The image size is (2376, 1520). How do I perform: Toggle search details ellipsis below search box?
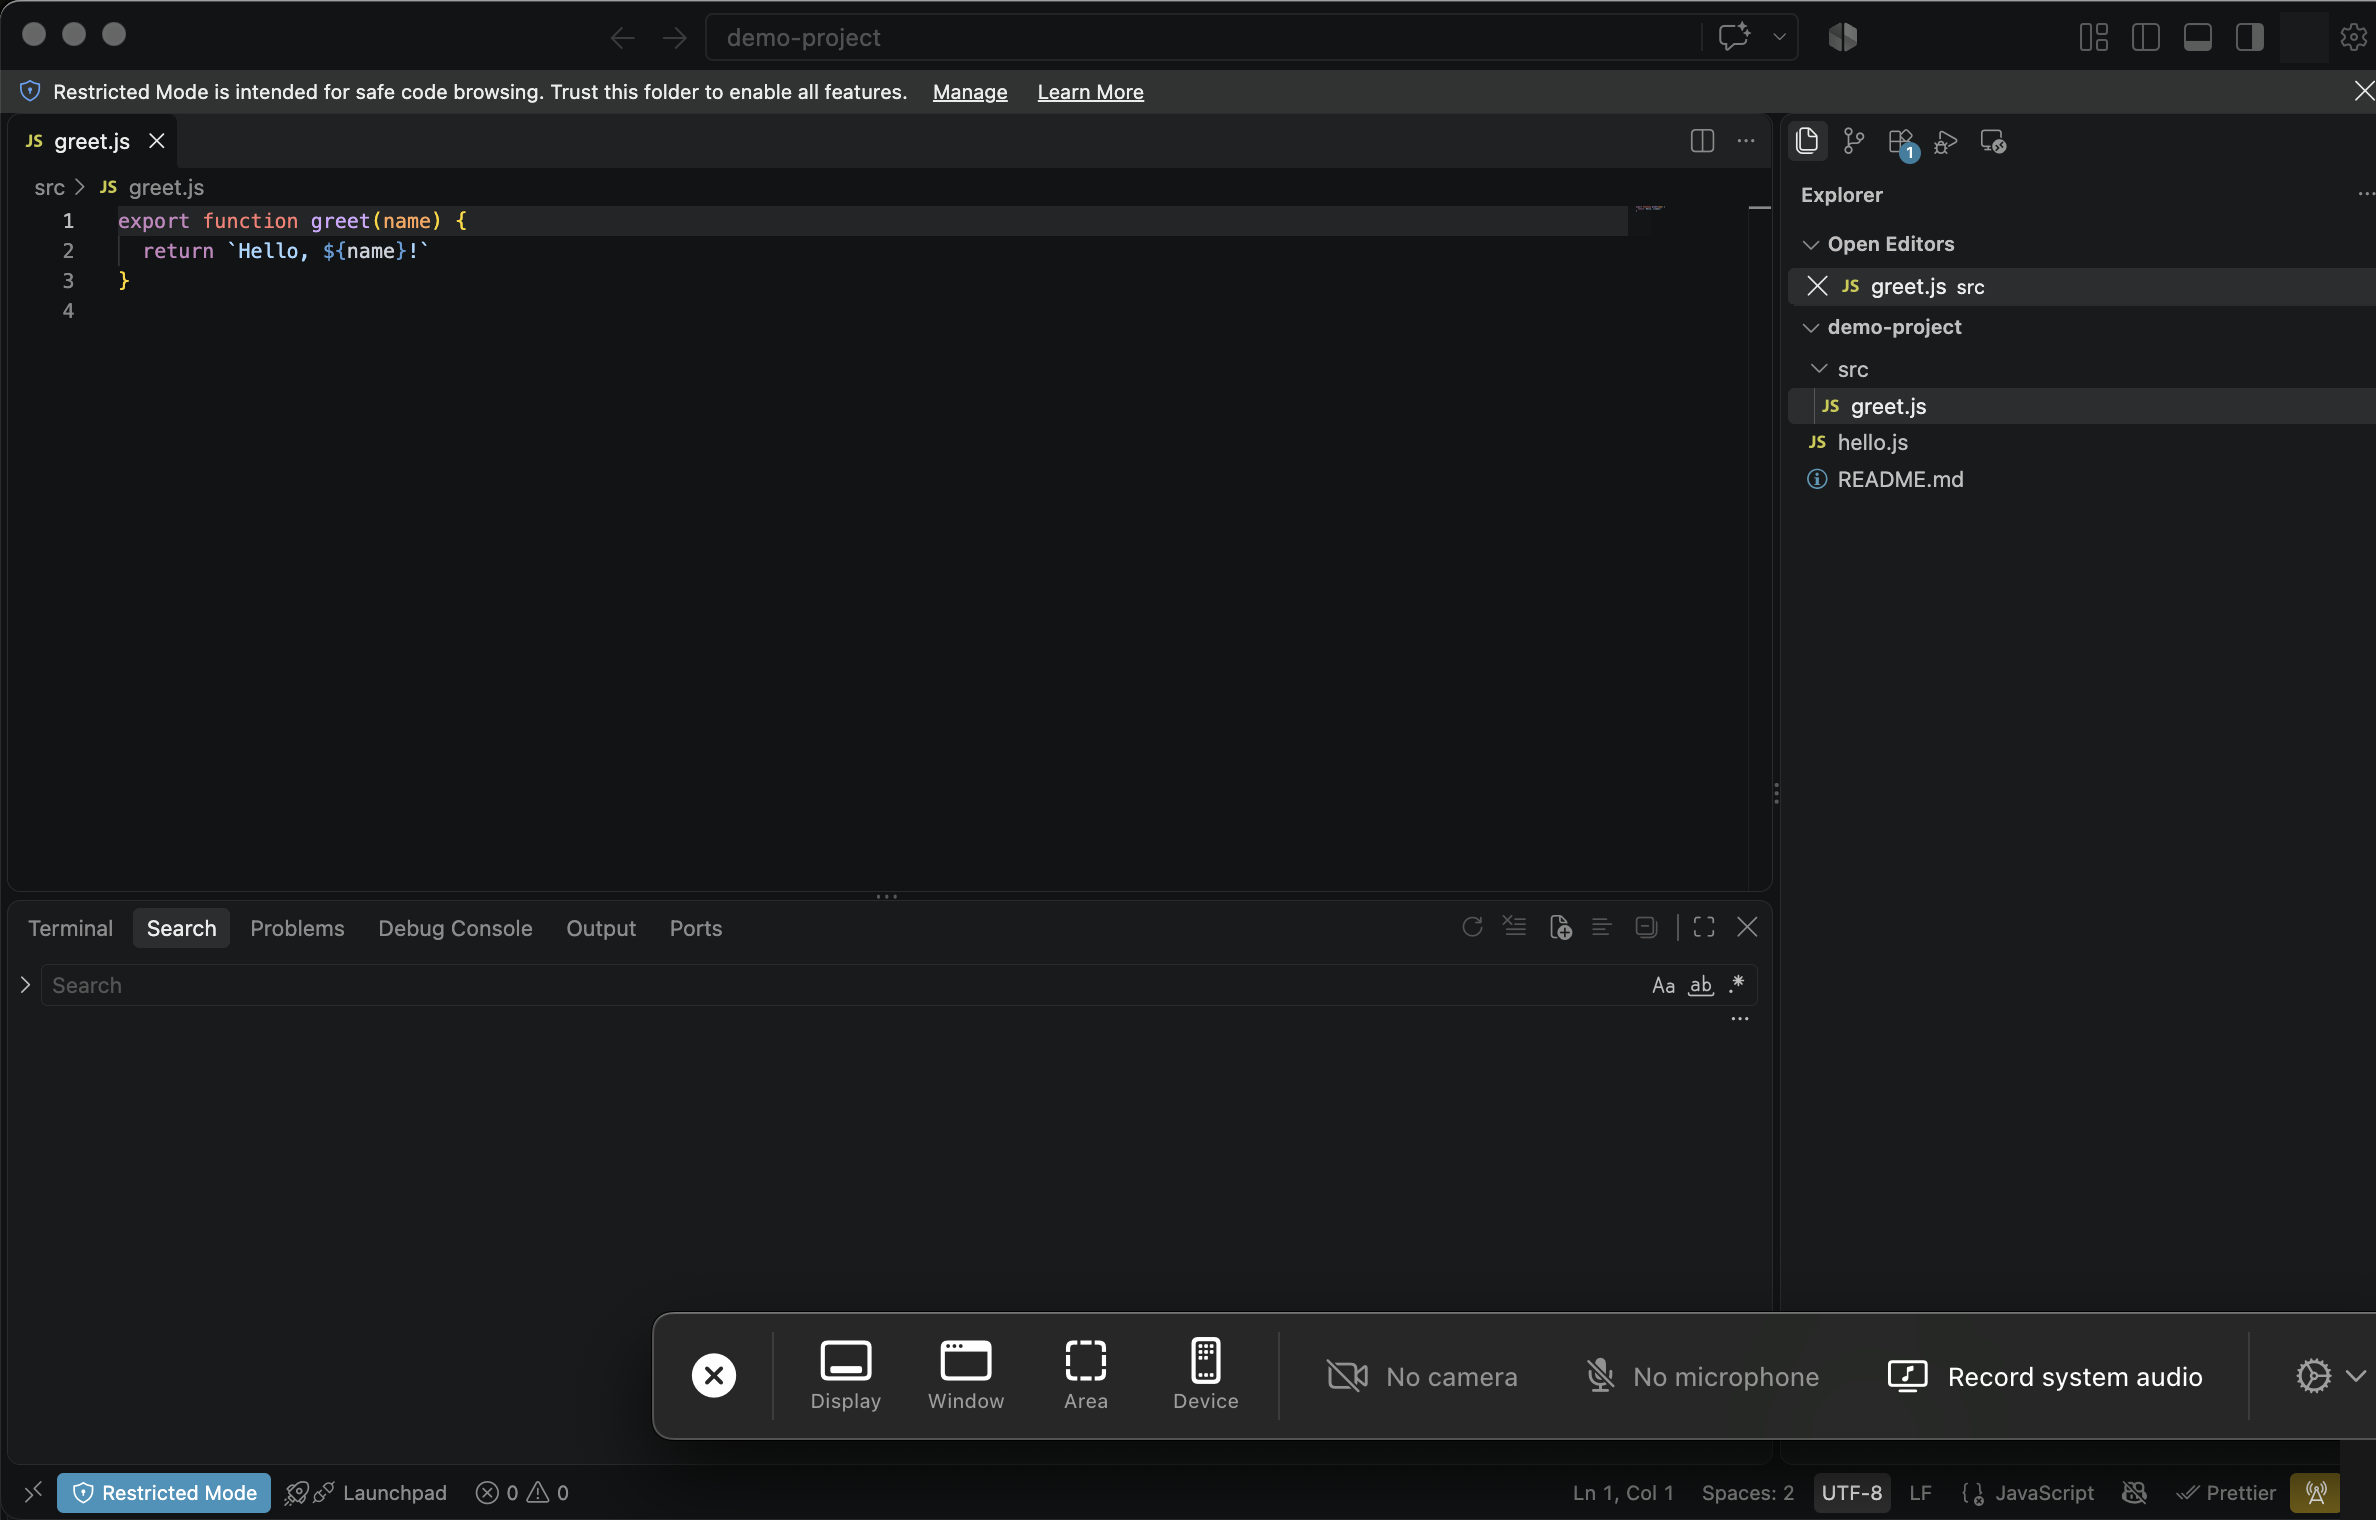(x=1740, y=1019)
